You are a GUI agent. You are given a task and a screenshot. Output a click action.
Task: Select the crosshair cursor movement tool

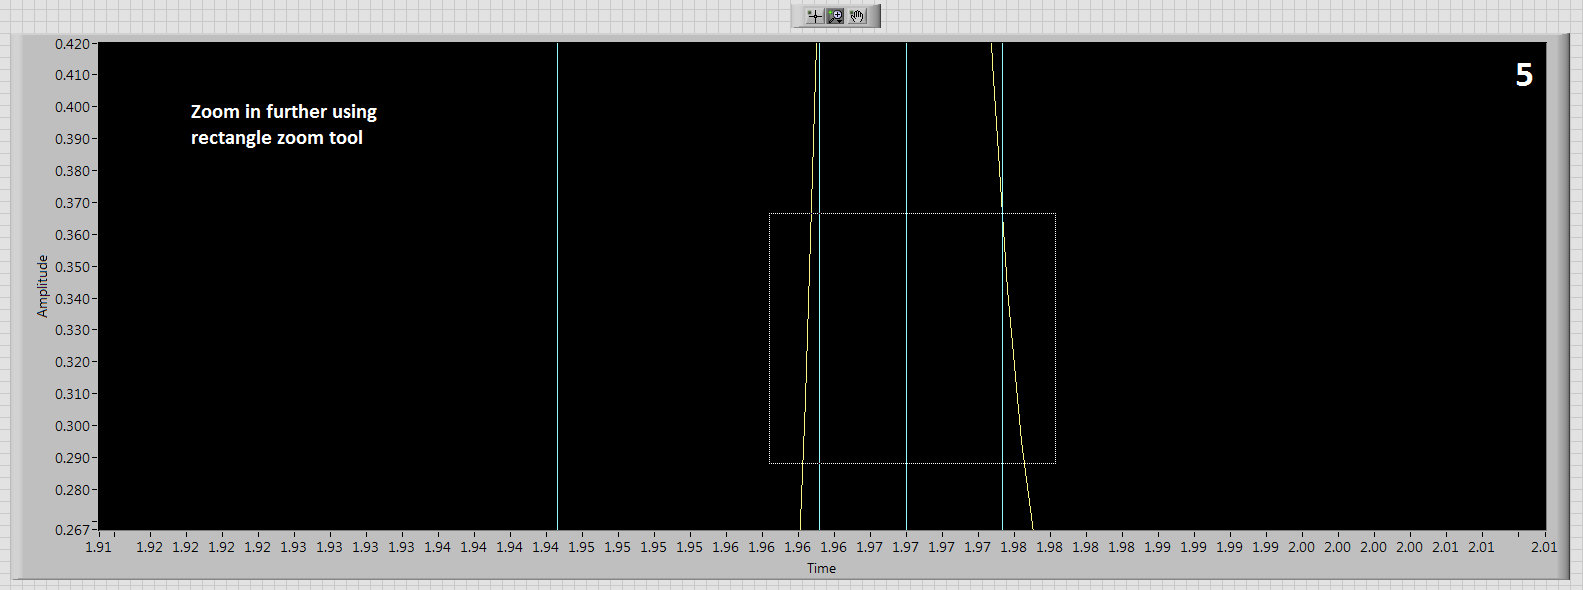814,16
